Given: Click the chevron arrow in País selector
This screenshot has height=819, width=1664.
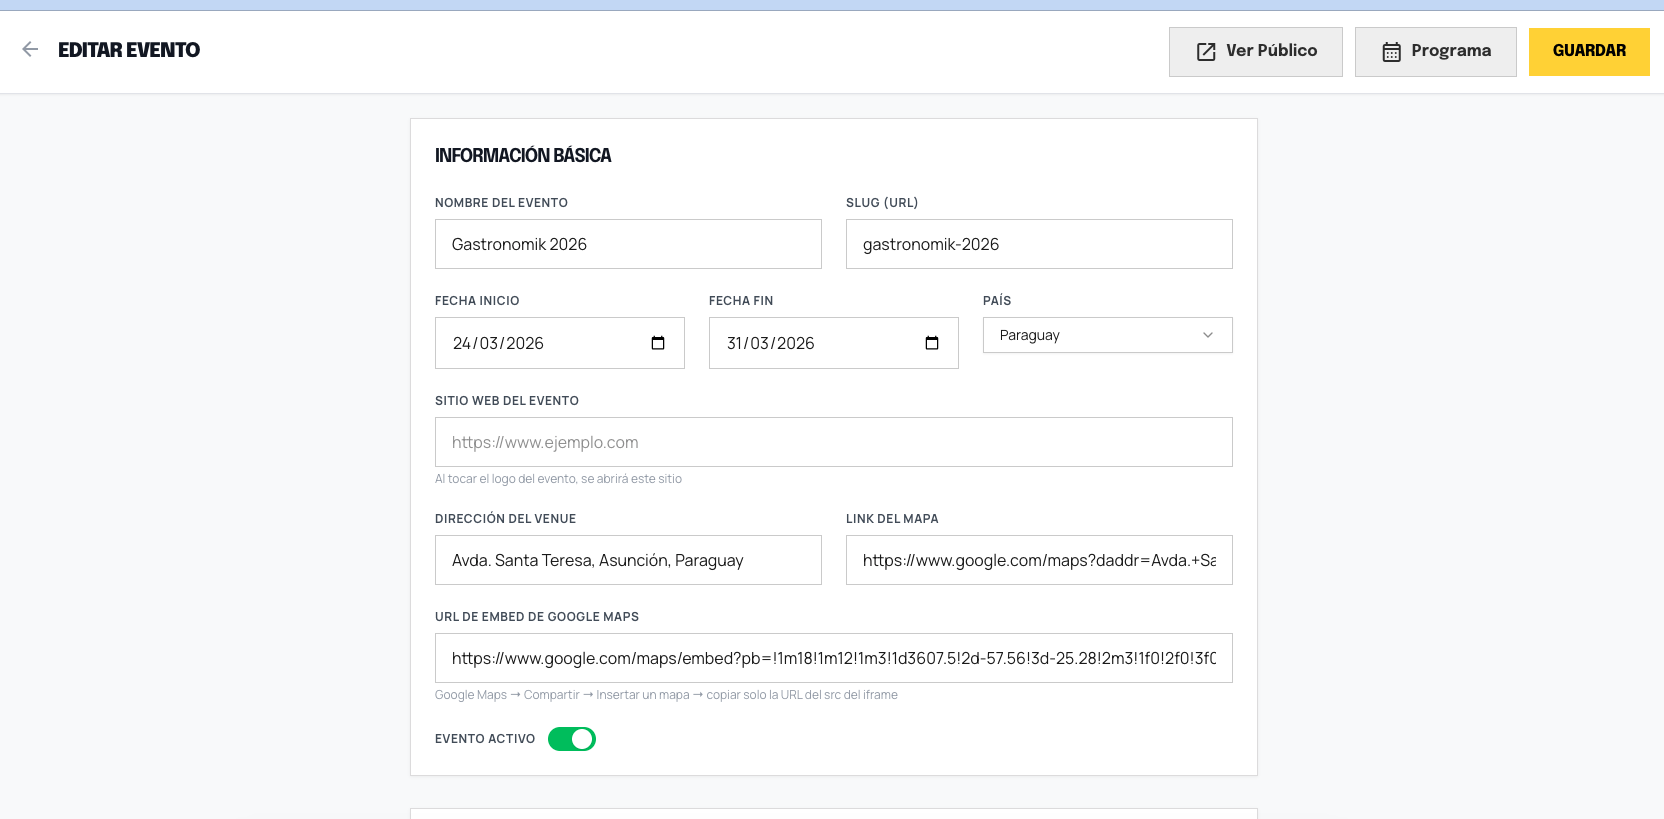Looking at the screenshot, I should point(1208,335).
